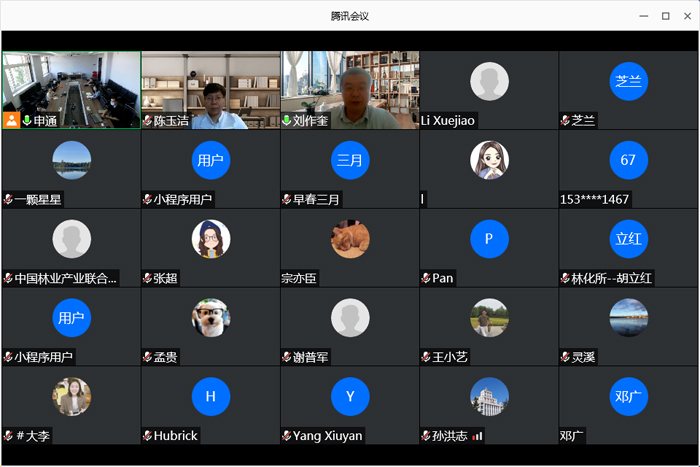Click the blue H avatar for Hubrick
The height and width of the screenshot is (467, 700).
[x=211, y=396]
